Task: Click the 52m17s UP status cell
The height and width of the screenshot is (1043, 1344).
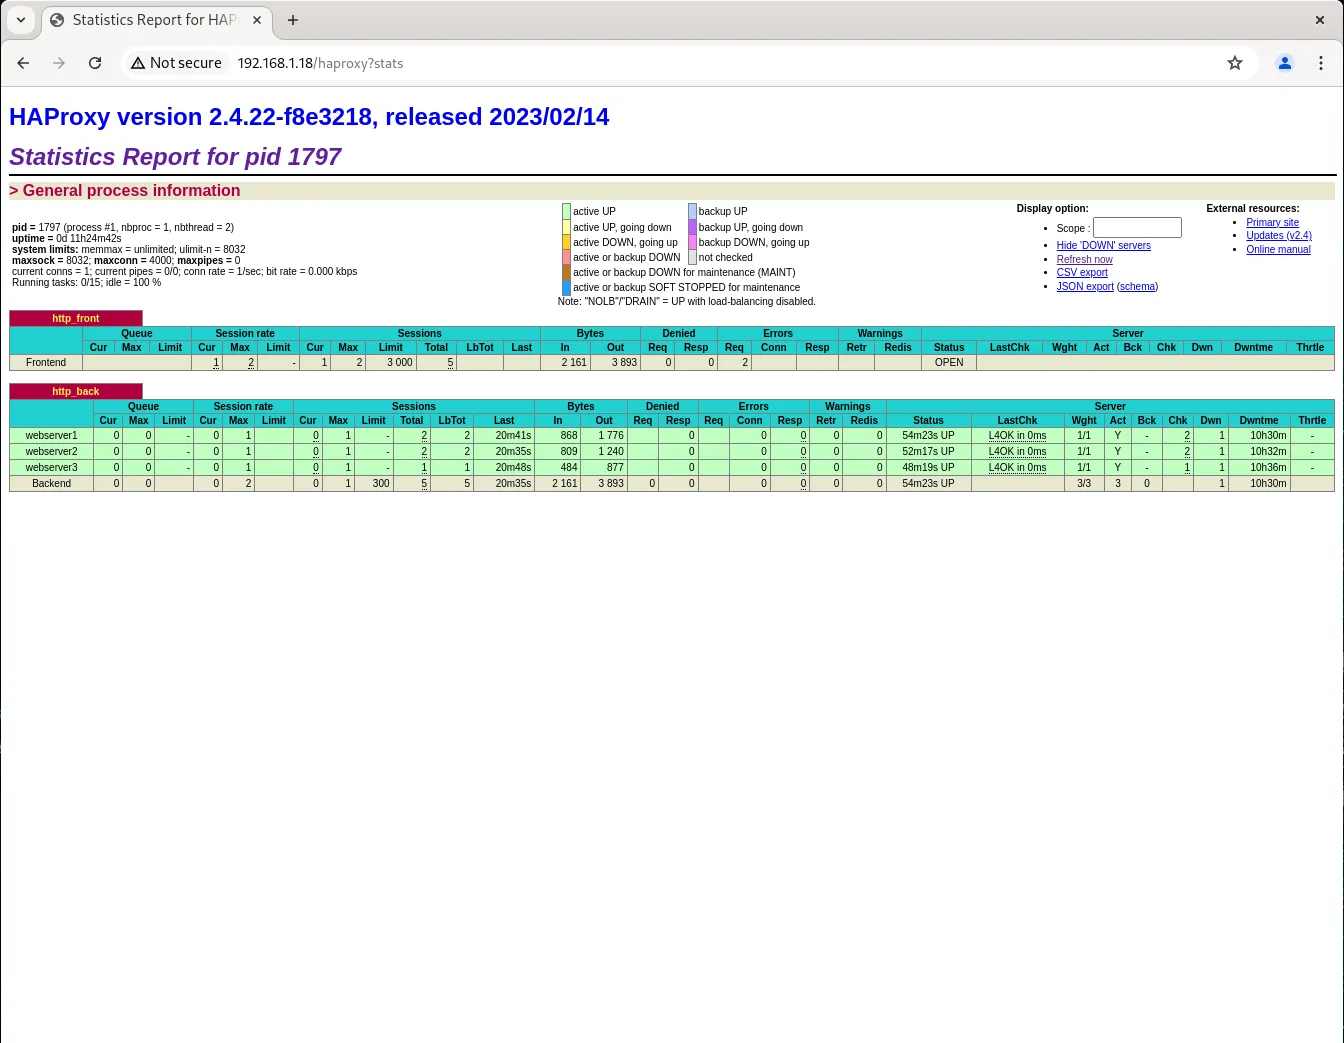Action: click(928, 452)
